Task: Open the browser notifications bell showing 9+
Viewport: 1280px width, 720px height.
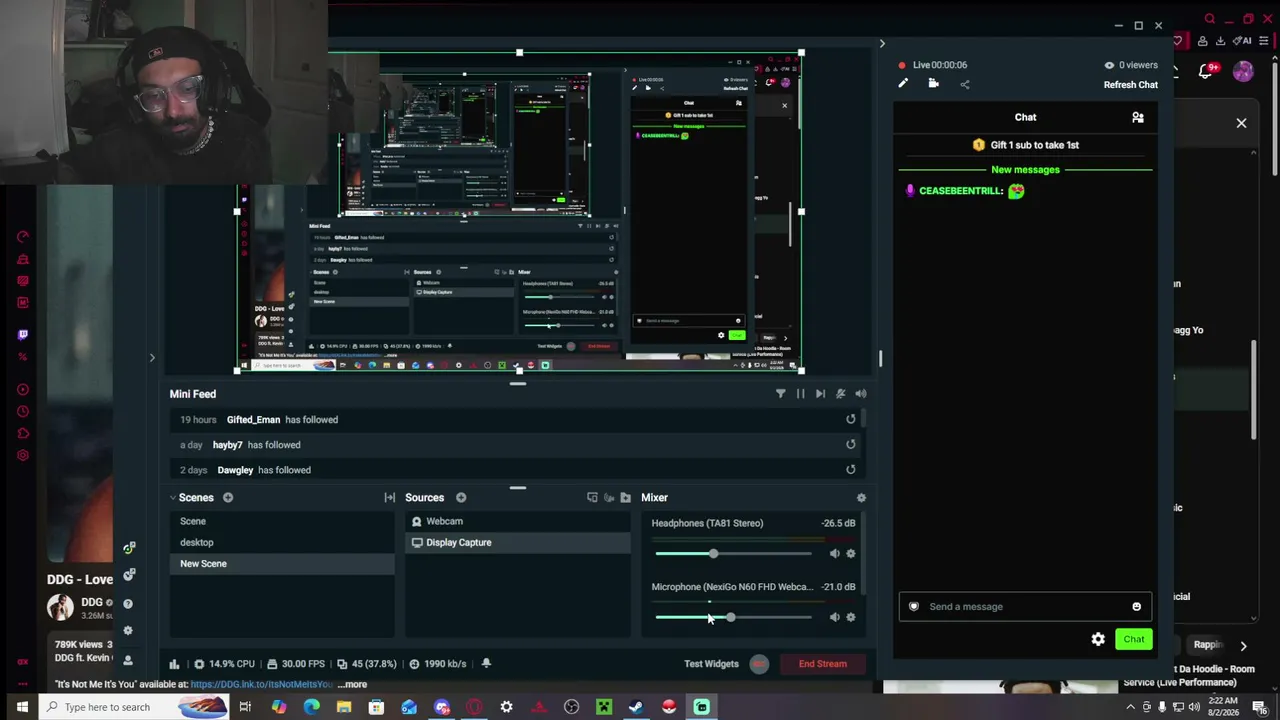Action: tap(1207, 71)
